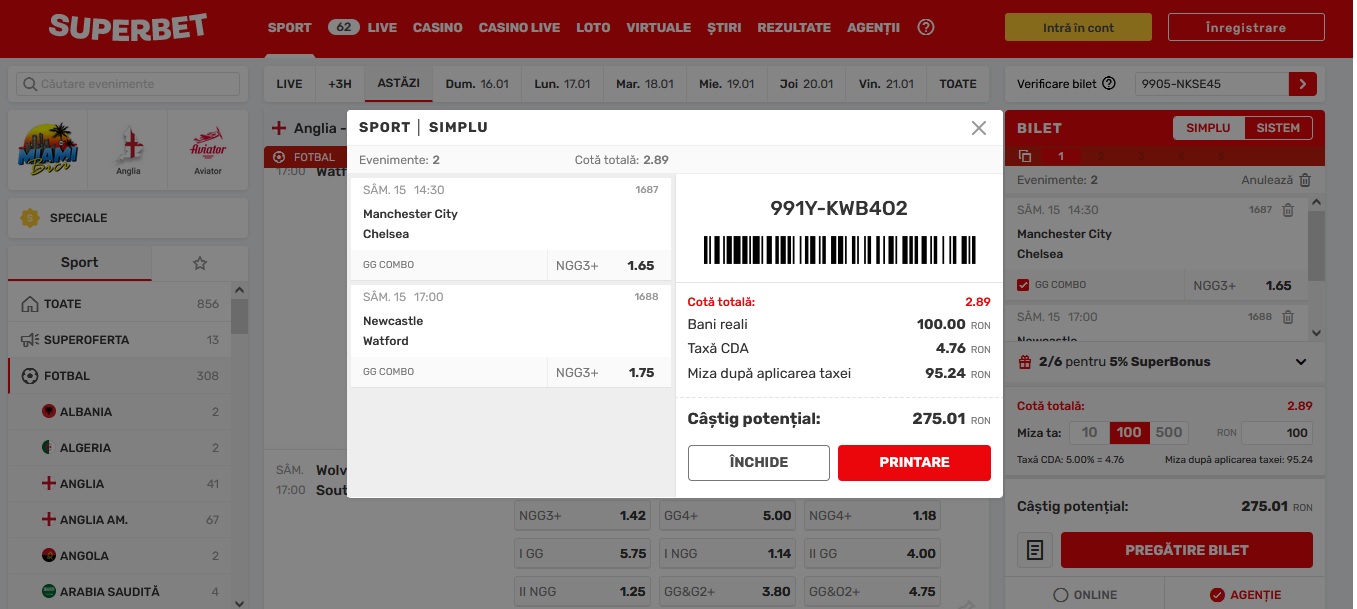This screenshot has height=609, width=1357.
Task: Click the Superbet logo
Action: [x=128, y=28]
